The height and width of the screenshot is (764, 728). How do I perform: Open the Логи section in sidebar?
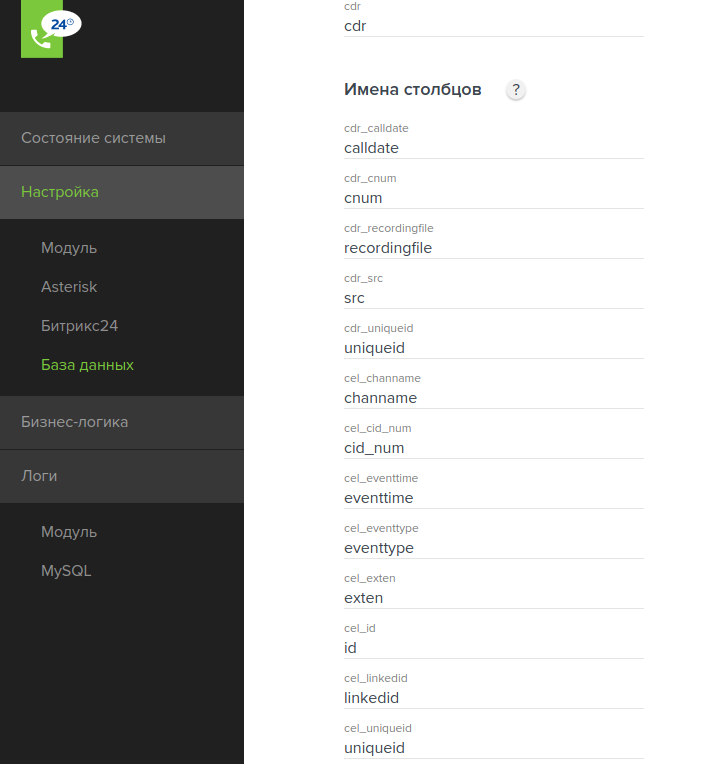tap(122, 477)
